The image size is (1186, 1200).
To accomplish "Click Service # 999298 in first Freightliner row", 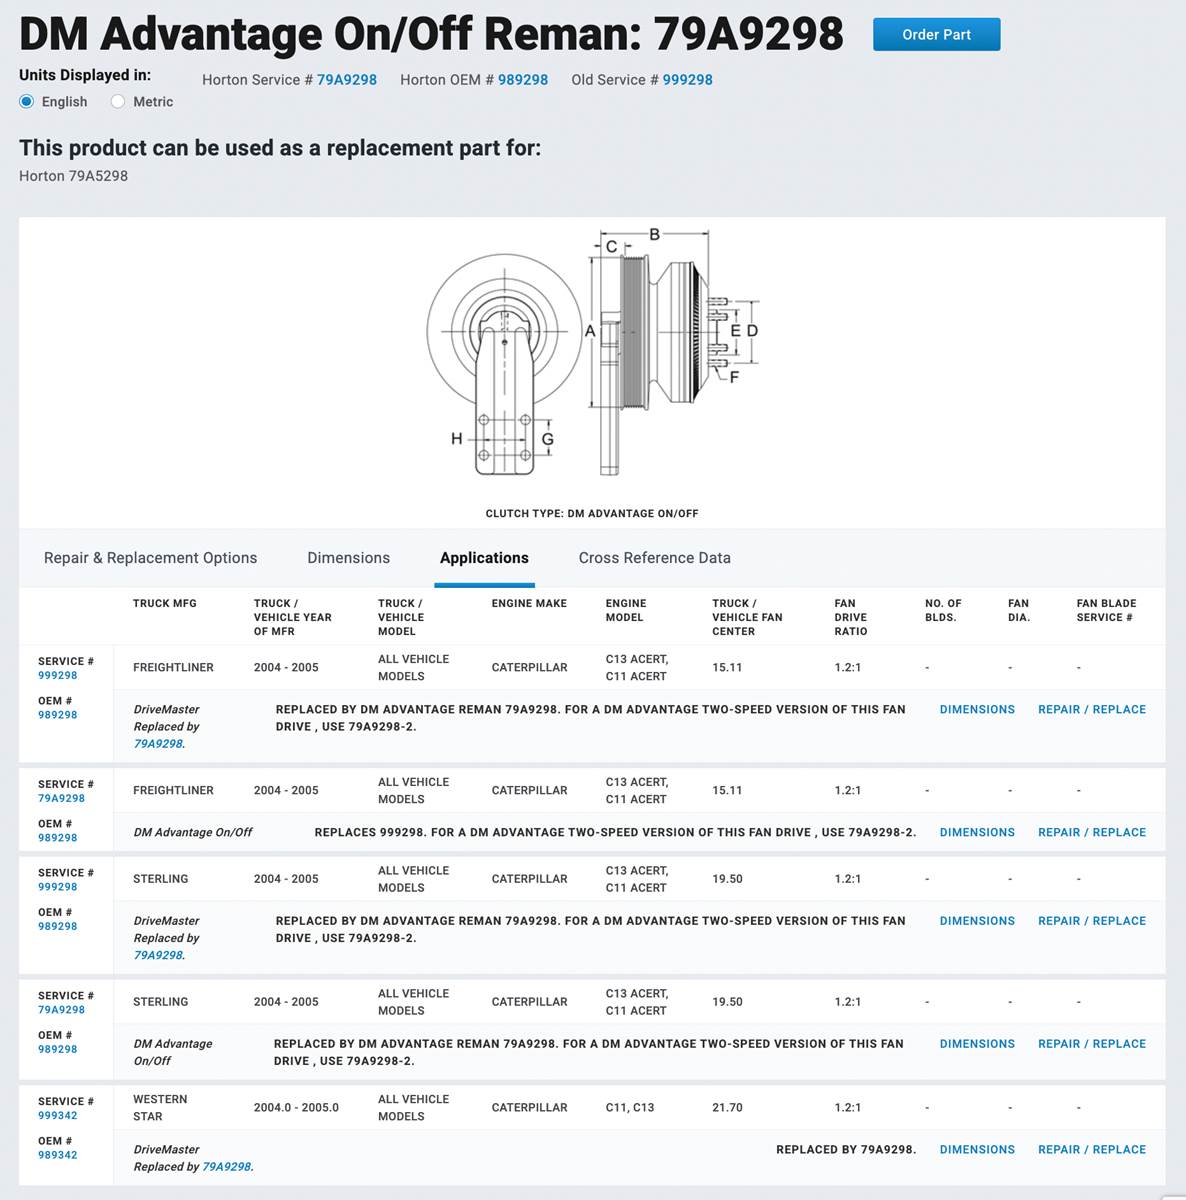I will click(58, 675).
